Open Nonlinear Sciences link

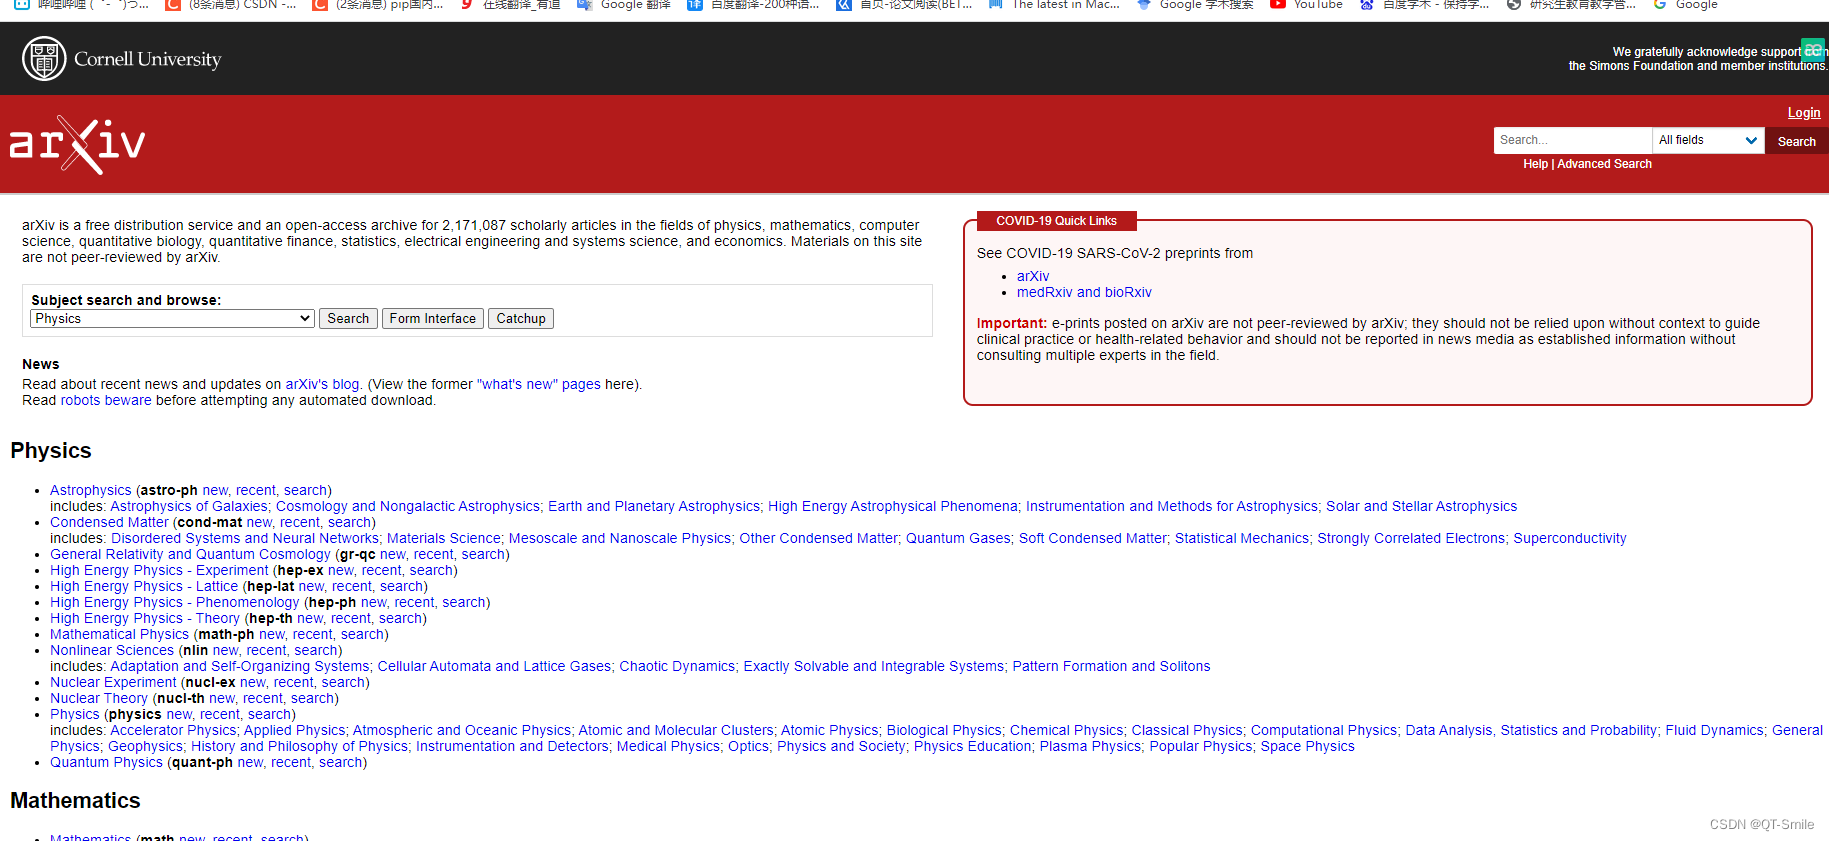pos(112,650)
